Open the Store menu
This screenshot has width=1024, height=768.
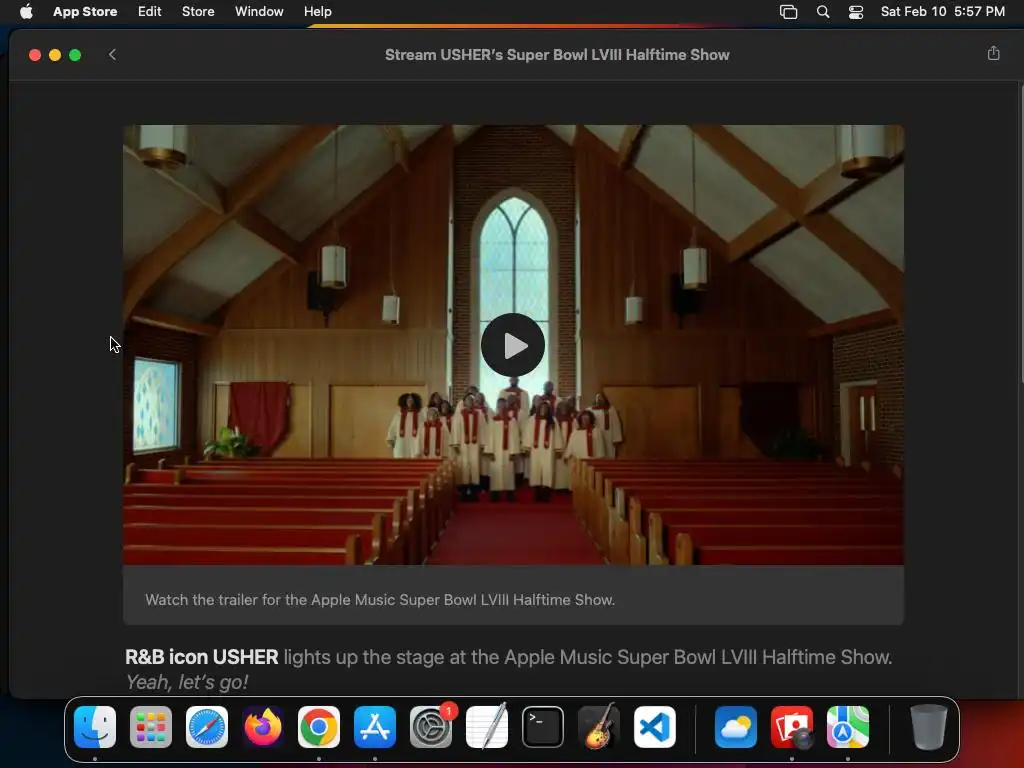point(198,12)
